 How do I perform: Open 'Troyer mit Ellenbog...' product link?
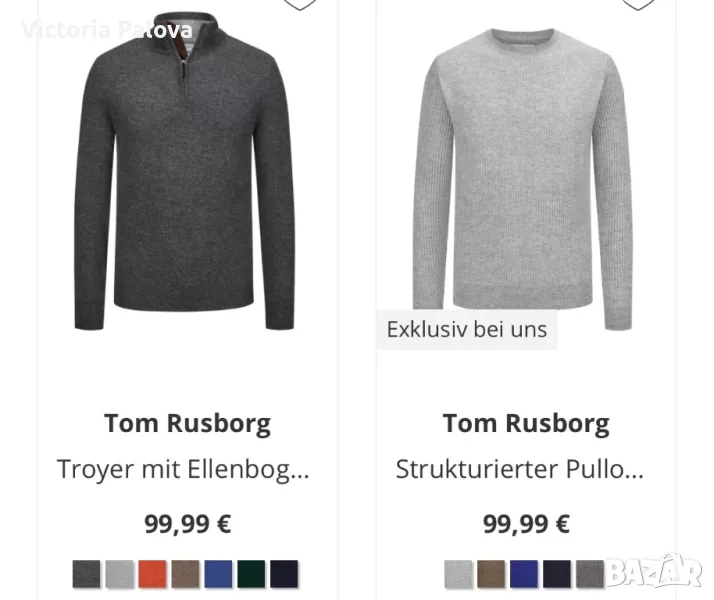tap(183, 469)
